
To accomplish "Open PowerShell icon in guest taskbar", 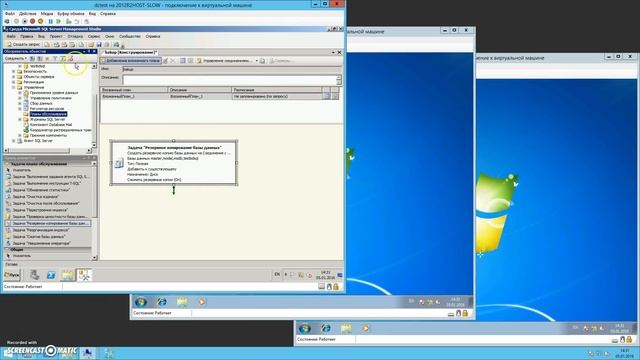I will (x=51, y=275).
